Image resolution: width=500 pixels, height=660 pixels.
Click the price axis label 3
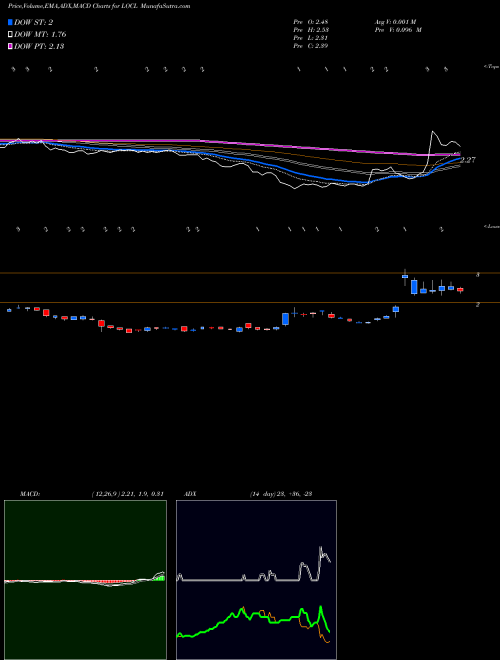(477, 275)
